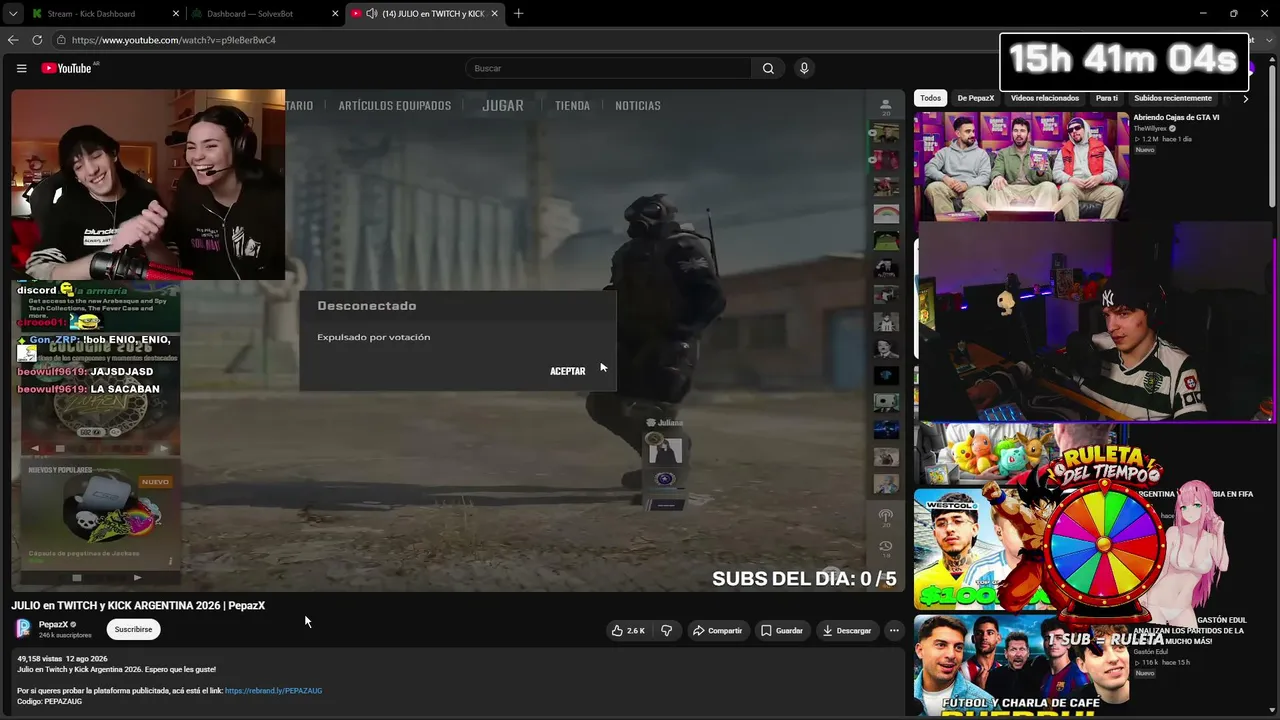Click the 246 k suscriptores text
This screenshot has width=1280, height=720.
65,636
